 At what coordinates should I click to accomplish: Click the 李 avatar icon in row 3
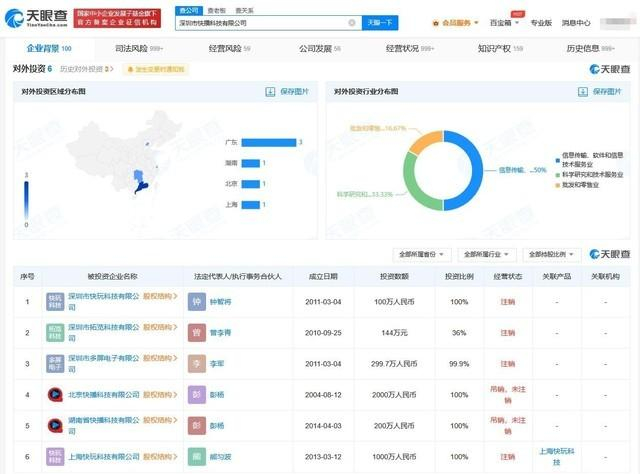(197, 364)
